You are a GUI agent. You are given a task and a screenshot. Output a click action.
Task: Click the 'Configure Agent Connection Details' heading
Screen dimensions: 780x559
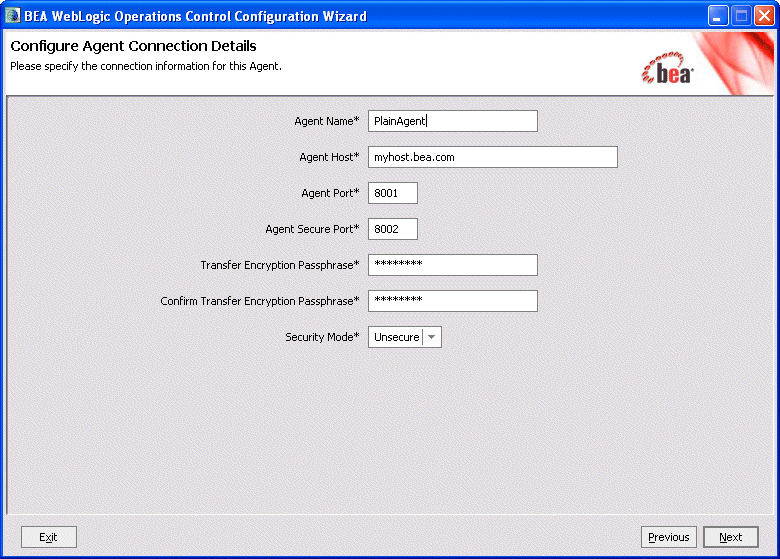133,46
